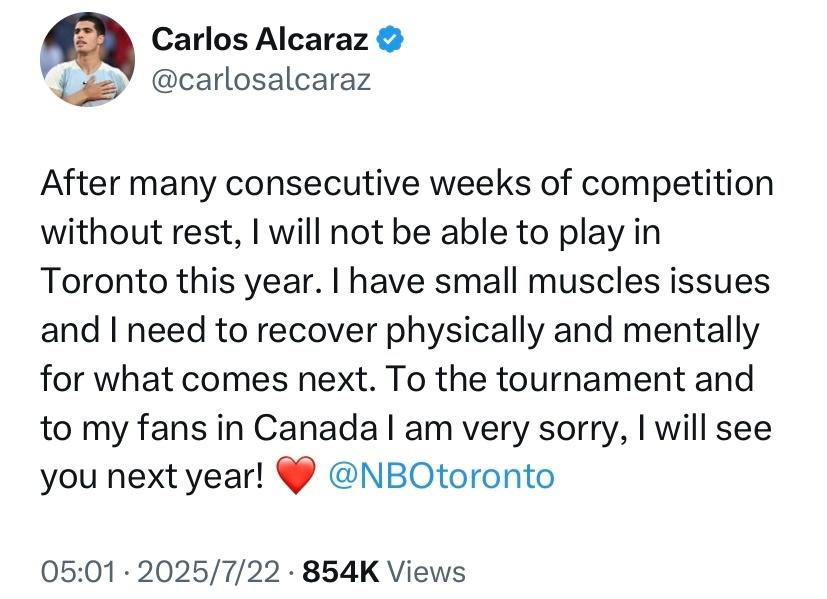The height and width of the screenshot is (599, 827).
Task: Click the word Canada in the tweet
Action: click(x=316, y=428)
